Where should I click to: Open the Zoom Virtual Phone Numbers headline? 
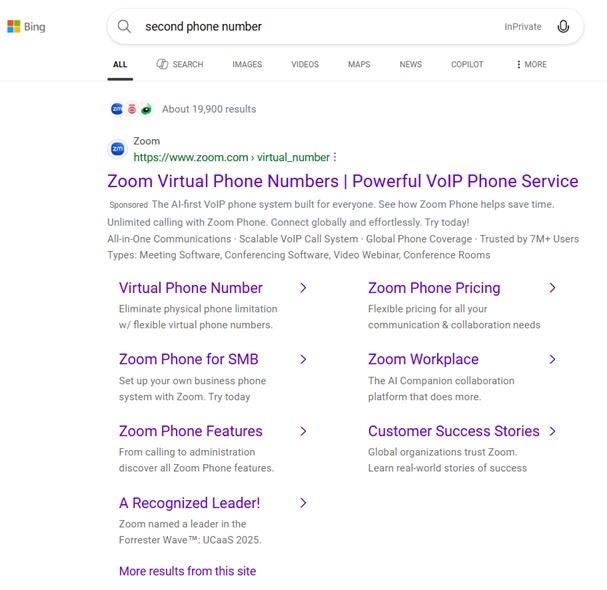tap(342, 181)
